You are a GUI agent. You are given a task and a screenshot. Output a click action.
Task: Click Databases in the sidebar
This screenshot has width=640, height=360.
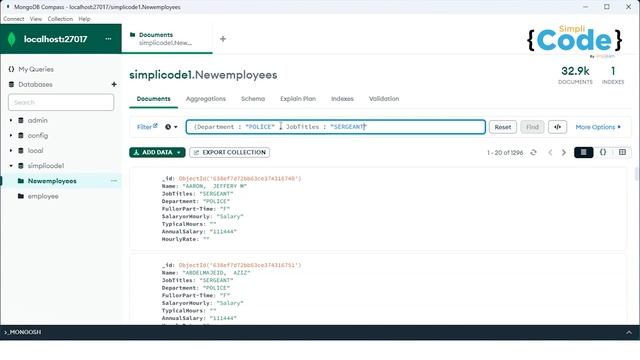click(x=35, y=84)
